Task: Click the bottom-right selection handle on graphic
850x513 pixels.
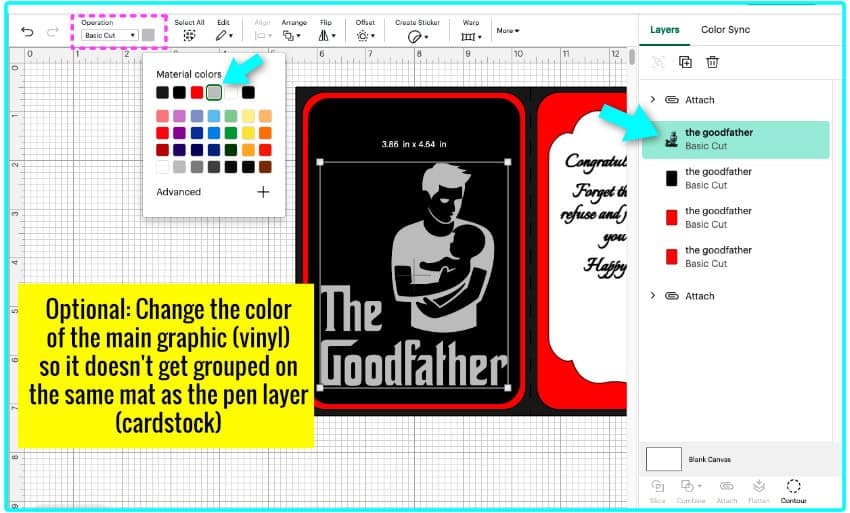Action: point(508,387)
